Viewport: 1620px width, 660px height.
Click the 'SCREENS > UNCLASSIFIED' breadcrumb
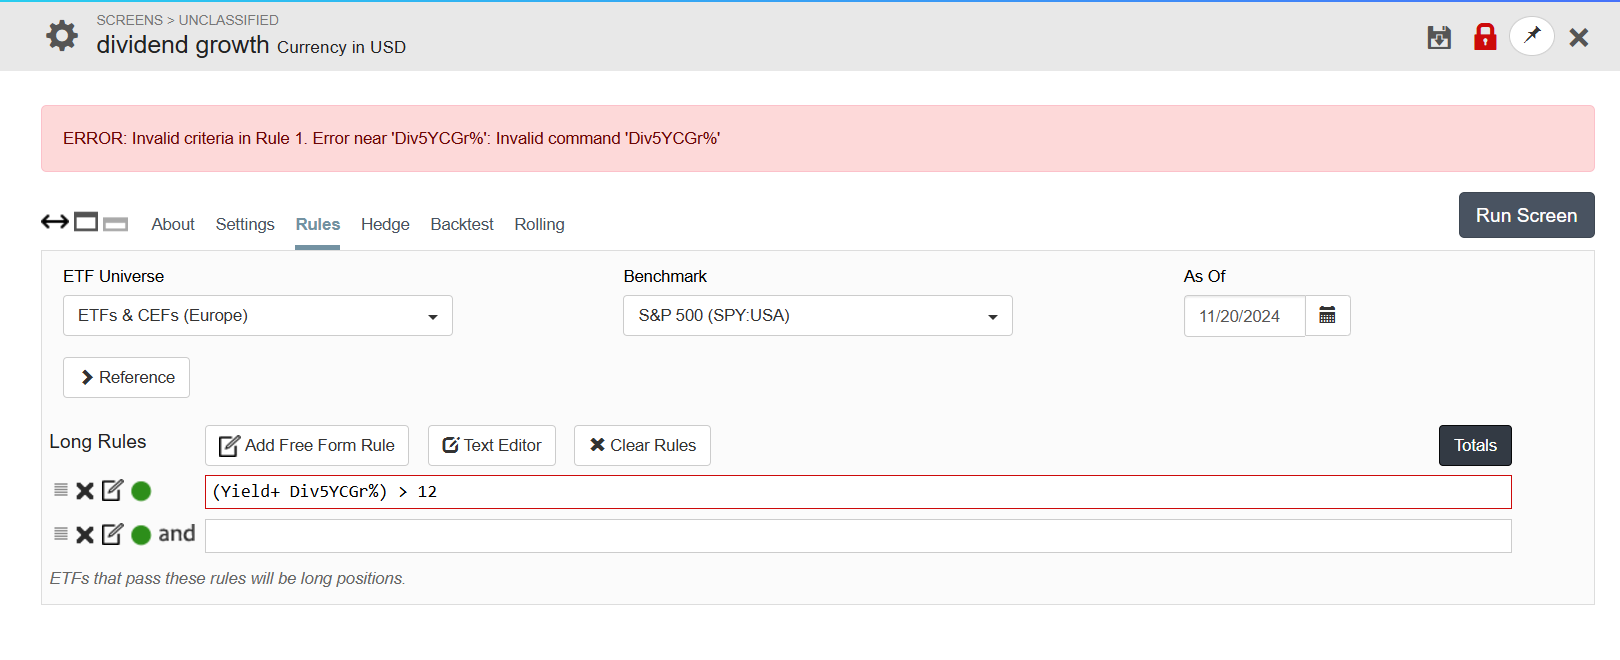(187, 20)
